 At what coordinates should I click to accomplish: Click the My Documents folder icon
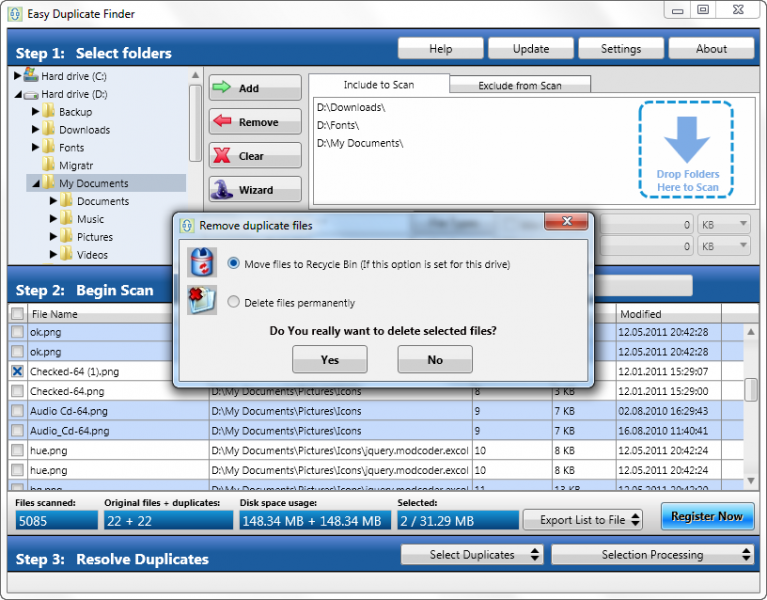click(x=48, y=182)
